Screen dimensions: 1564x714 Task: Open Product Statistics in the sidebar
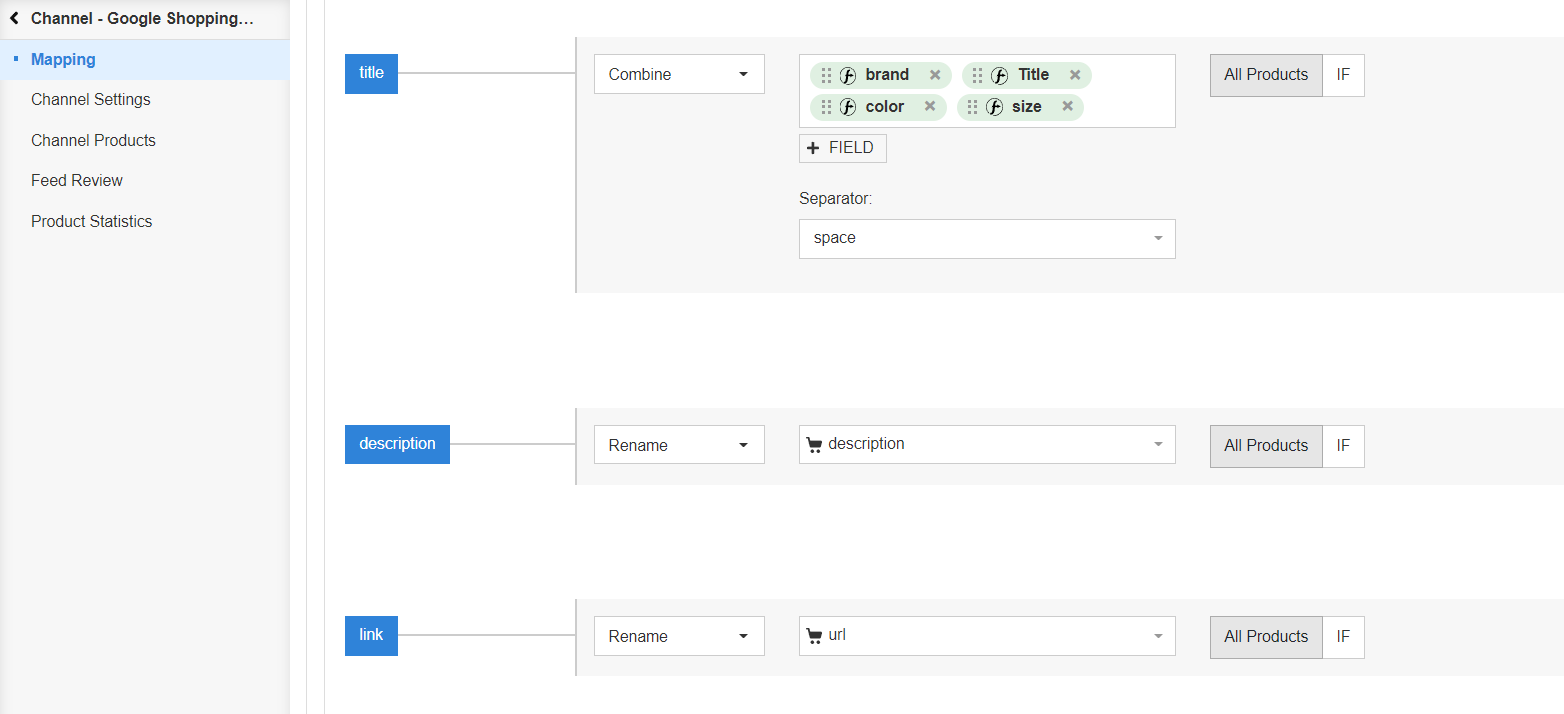pyautogui.click(x=91, y=222)
